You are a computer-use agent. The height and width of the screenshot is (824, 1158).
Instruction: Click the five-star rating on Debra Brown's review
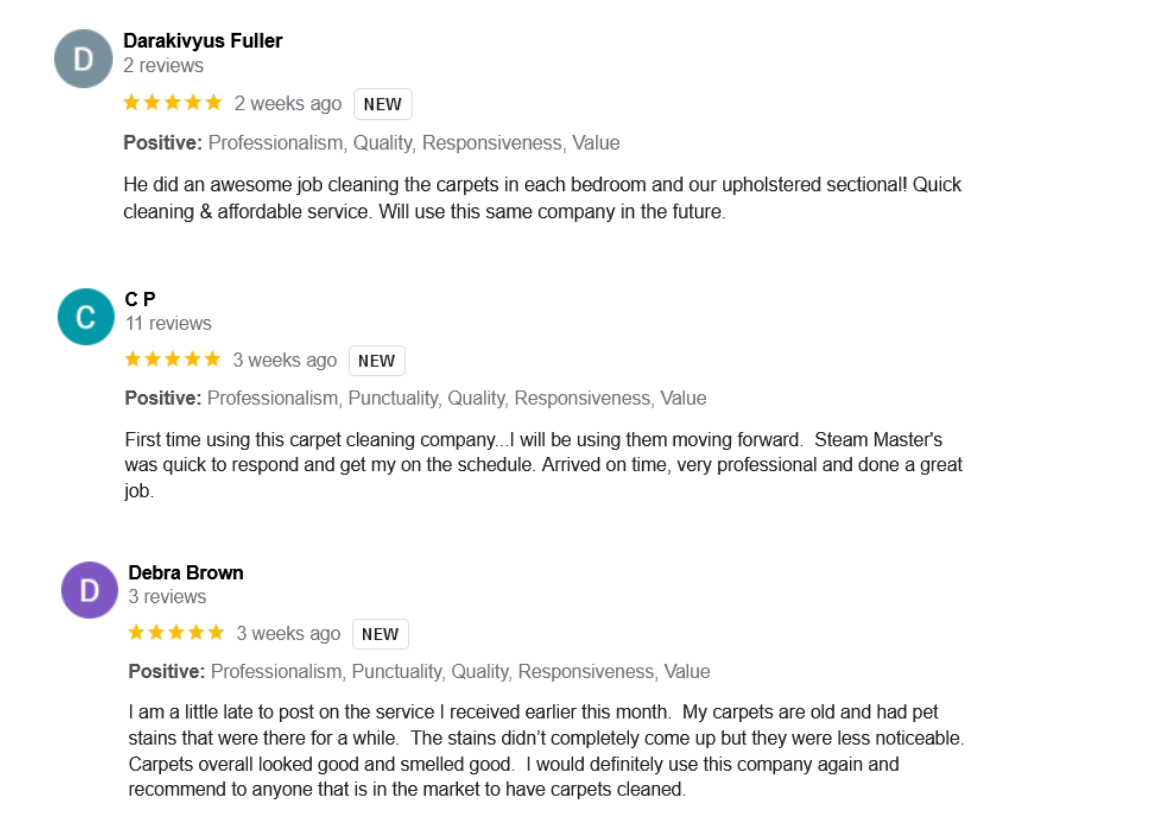[x=176, y=633]
